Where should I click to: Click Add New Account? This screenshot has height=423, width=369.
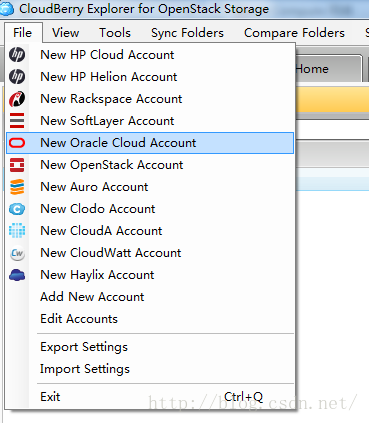coord(150,297)
